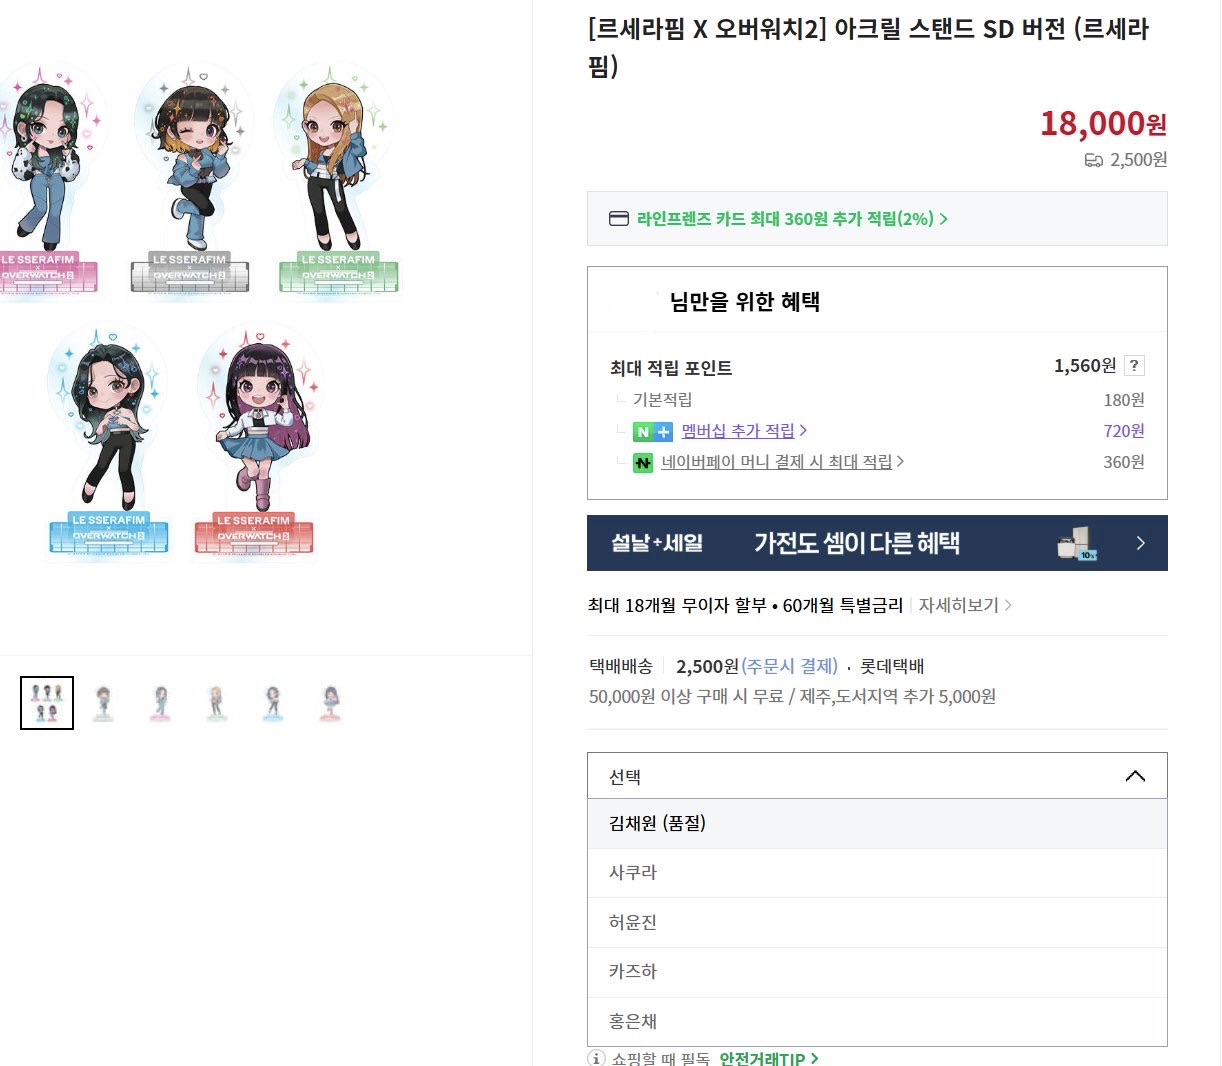
Task: Click the appliance icon in 설날 세일 banner
Action: point(1078,543)
